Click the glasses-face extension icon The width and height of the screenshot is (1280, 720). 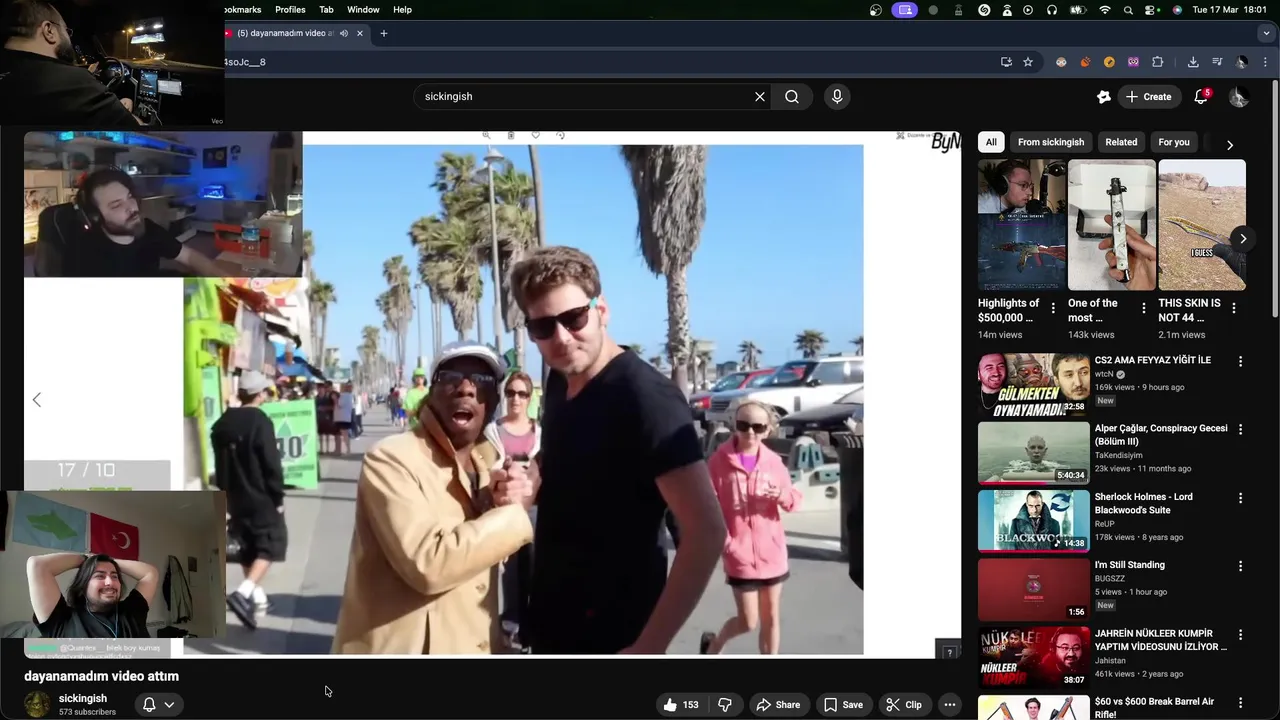pyautogui.click(x=1061, y=62)
